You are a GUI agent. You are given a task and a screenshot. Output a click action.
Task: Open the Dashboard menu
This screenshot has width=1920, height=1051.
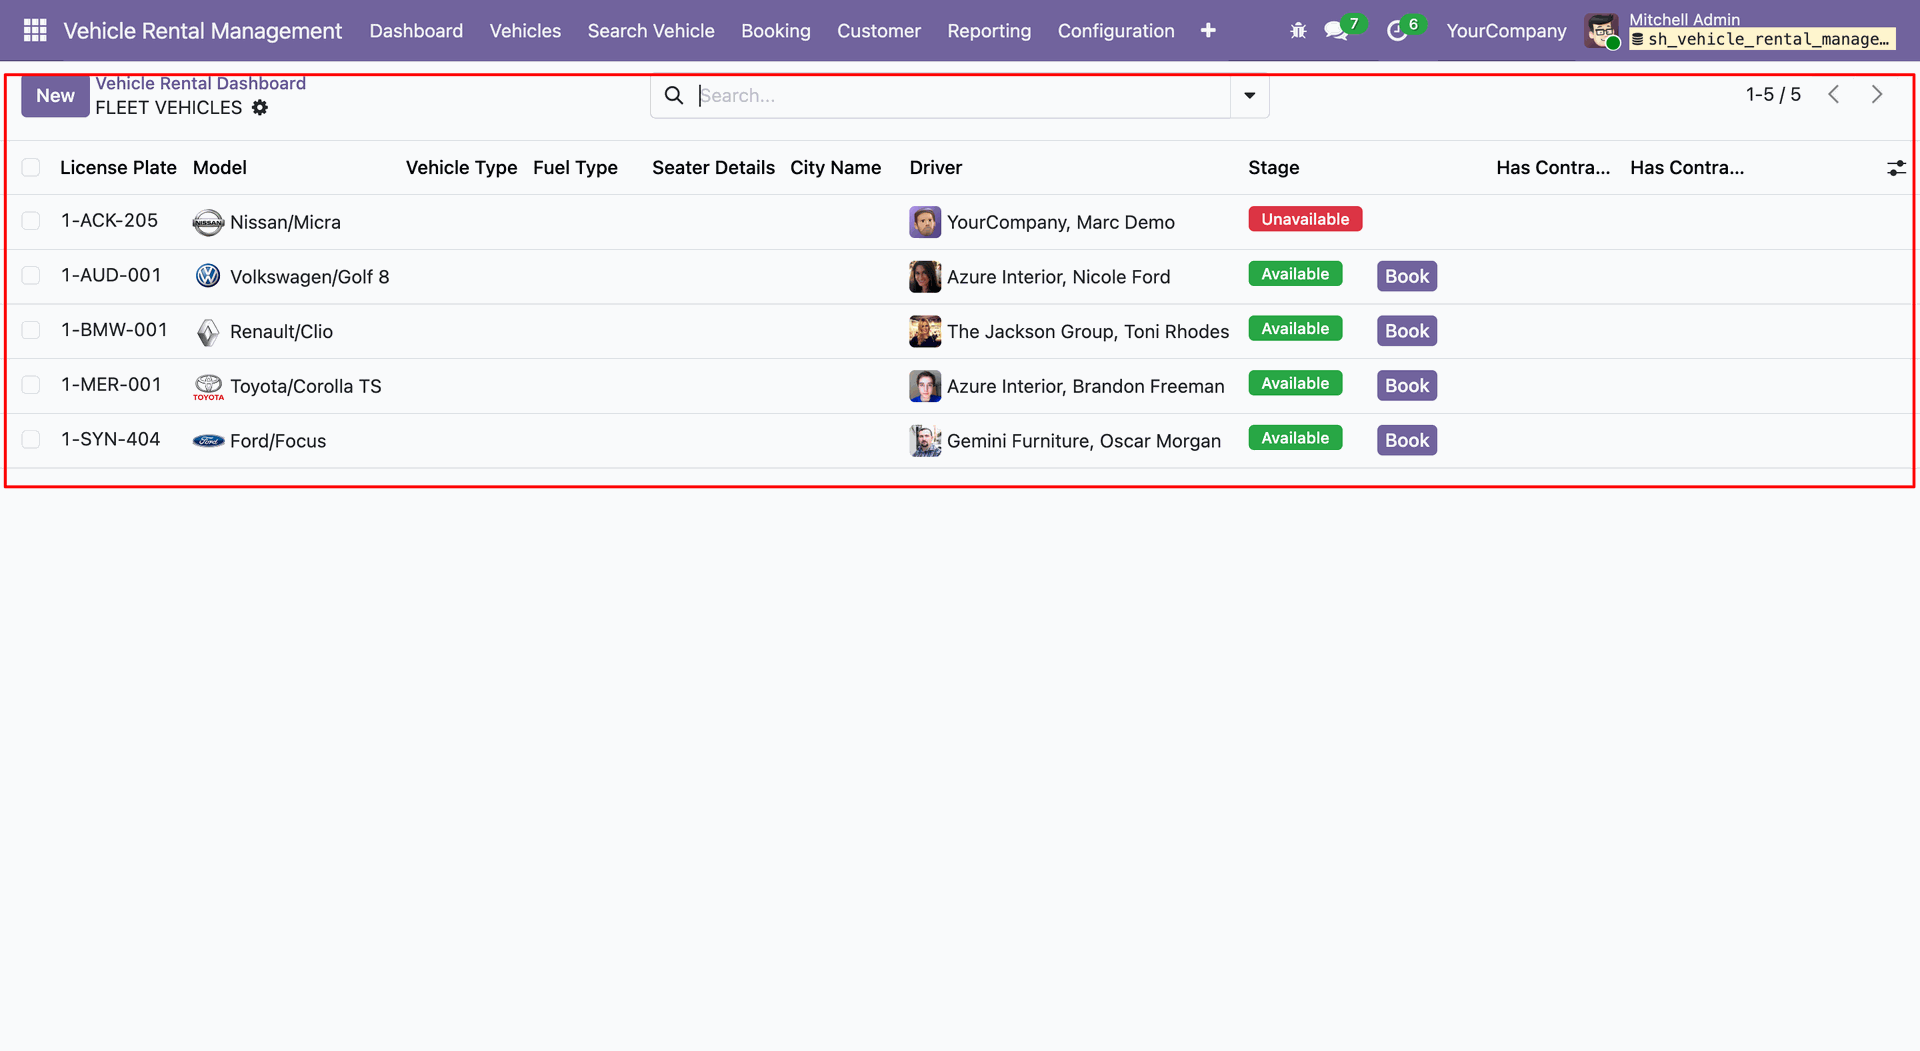pyautogui.click(x=416, y=31)
